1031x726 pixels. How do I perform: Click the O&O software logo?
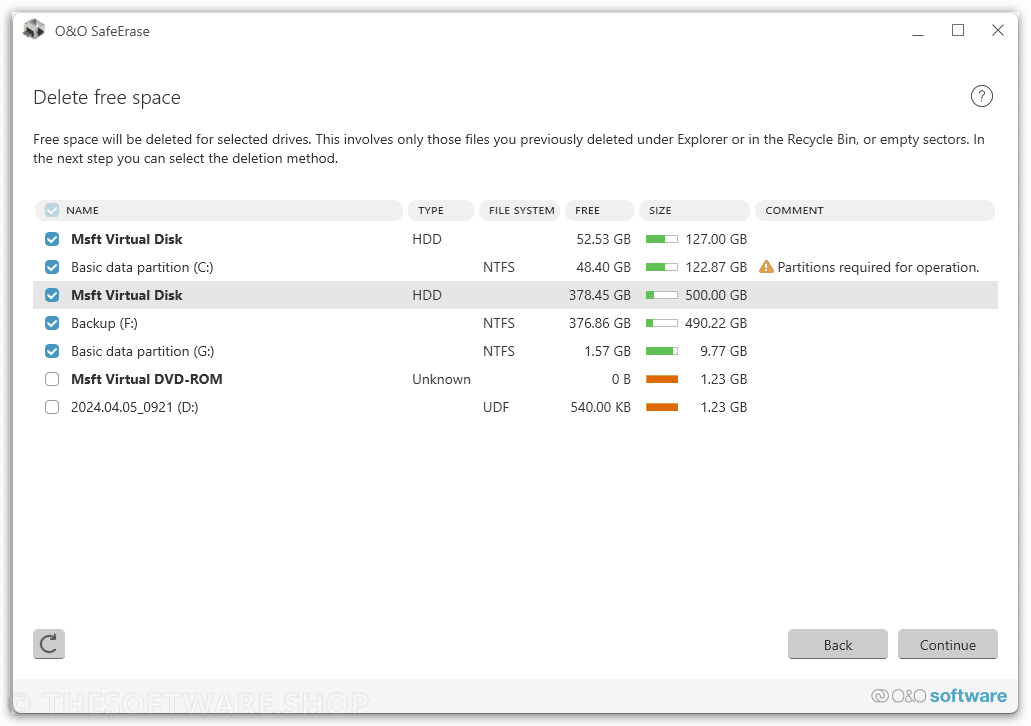tap(939, 696)
